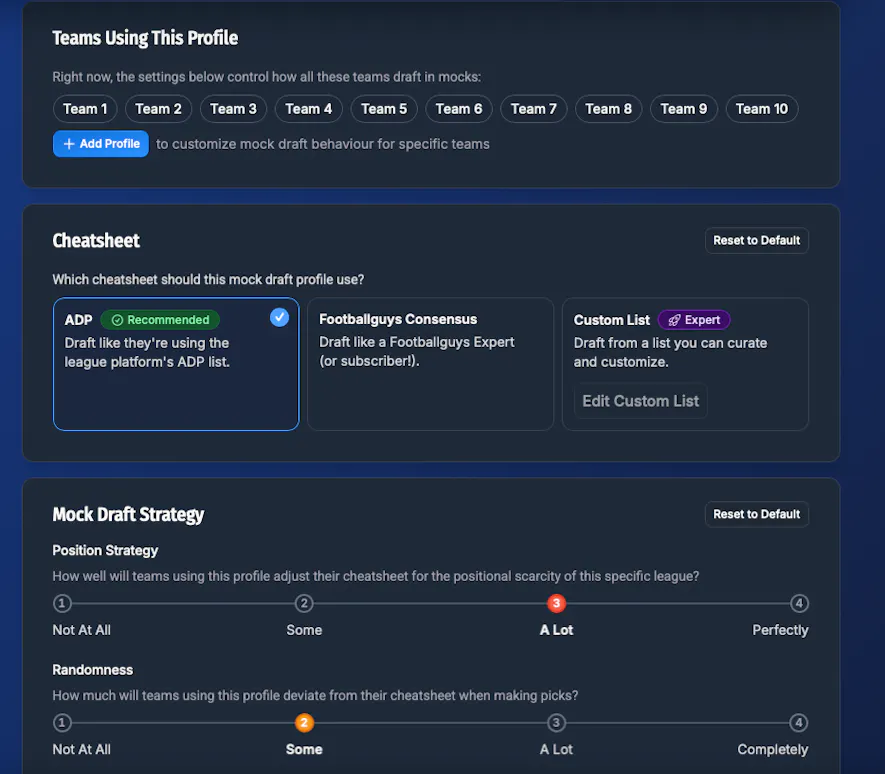
Task: Select the Custom List cheatsheet card
Action: pos(685,364)
